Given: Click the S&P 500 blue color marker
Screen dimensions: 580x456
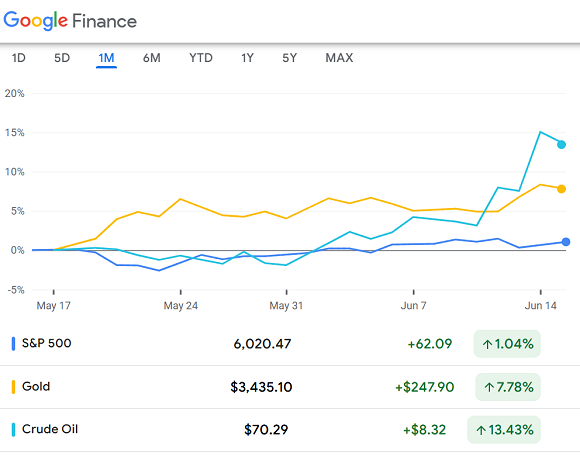Looking at the screenshot, I should [x=13, y=344].
